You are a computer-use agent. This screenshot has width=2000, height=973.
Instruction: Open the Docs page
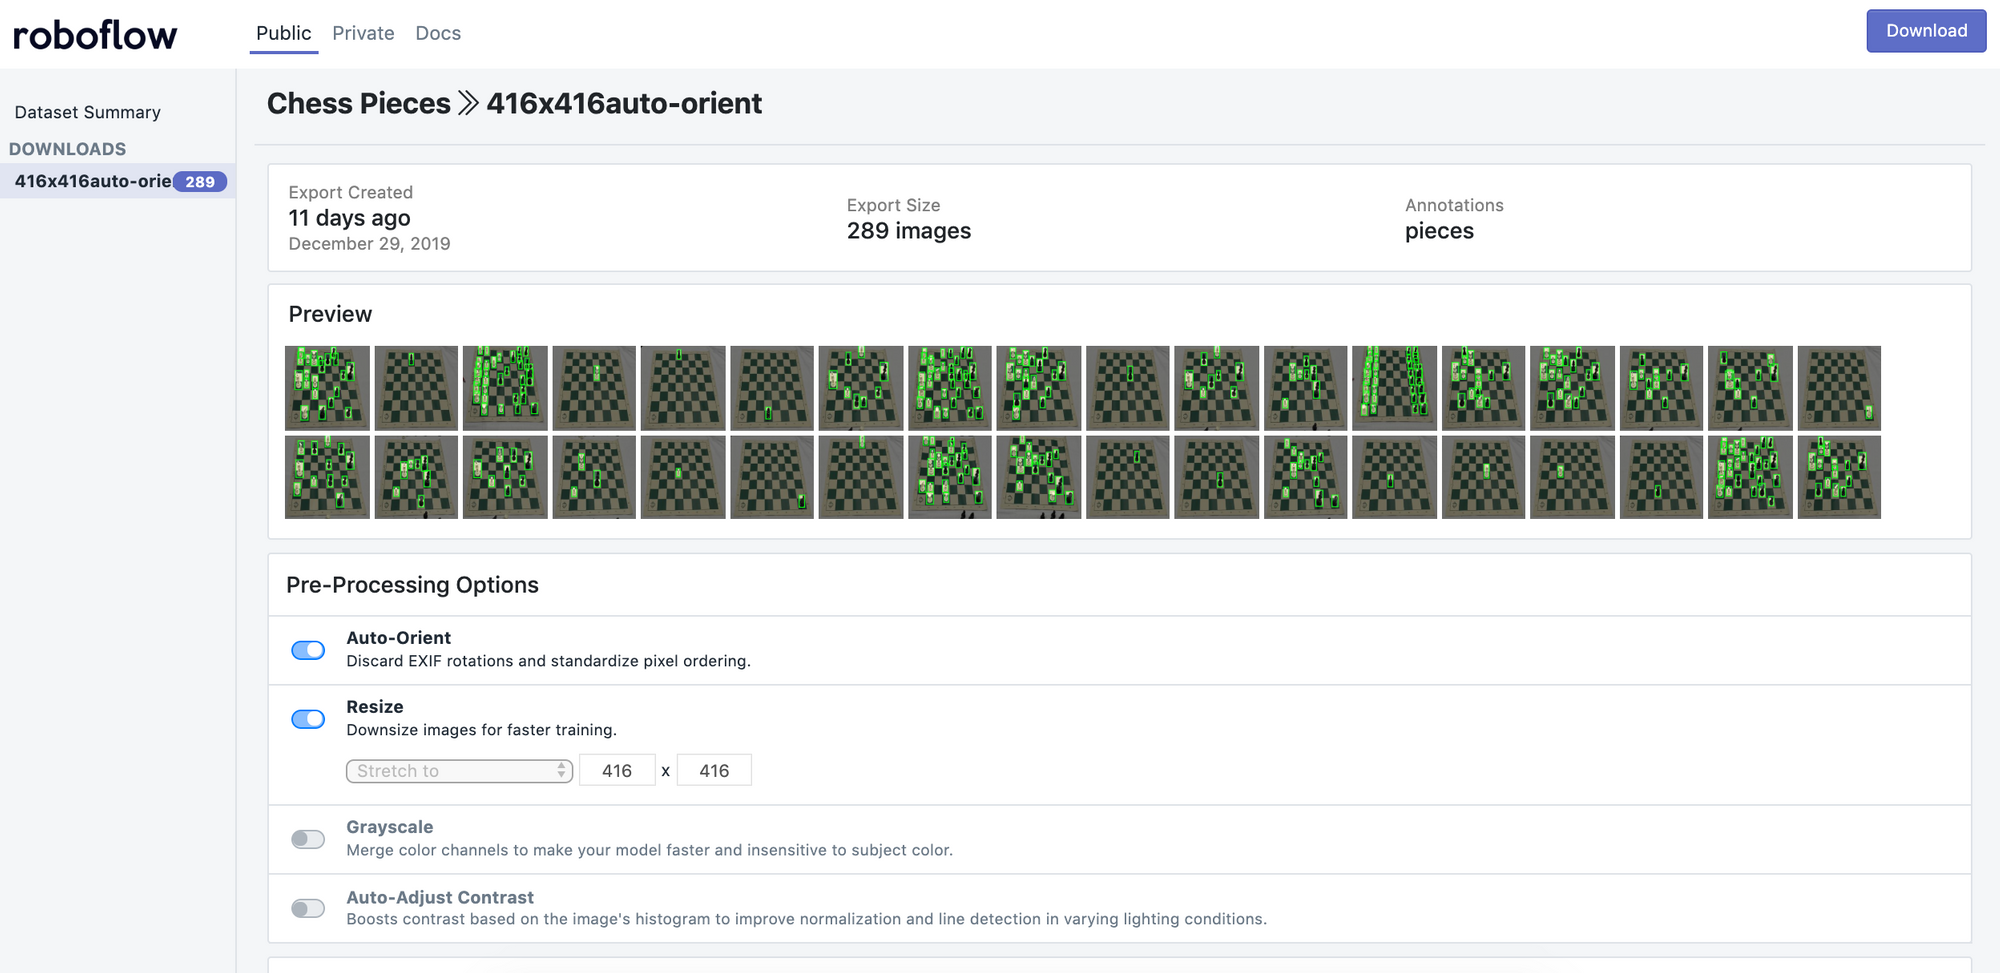pos(437,32)
